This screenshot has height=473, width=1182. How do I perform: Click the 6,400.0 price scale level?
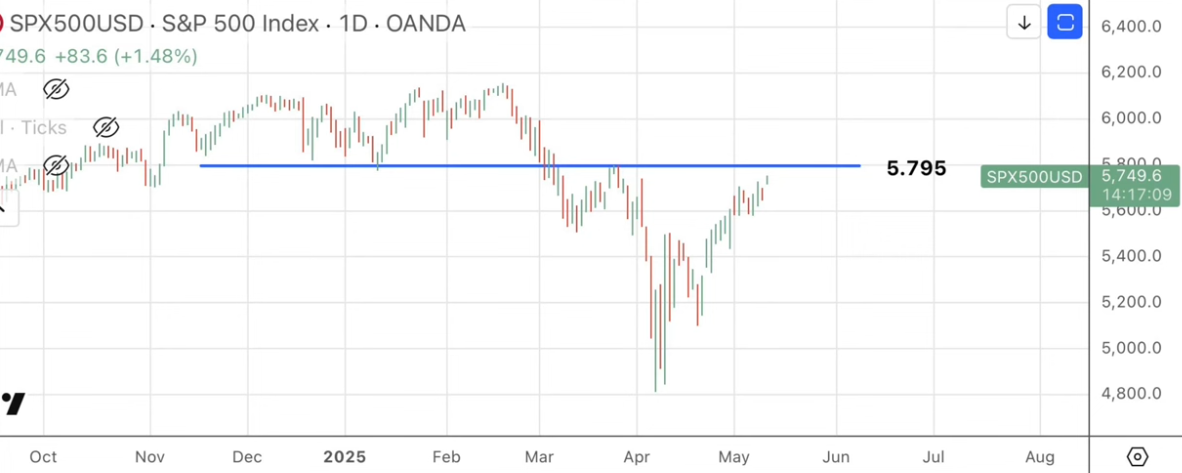[1132, 27]
